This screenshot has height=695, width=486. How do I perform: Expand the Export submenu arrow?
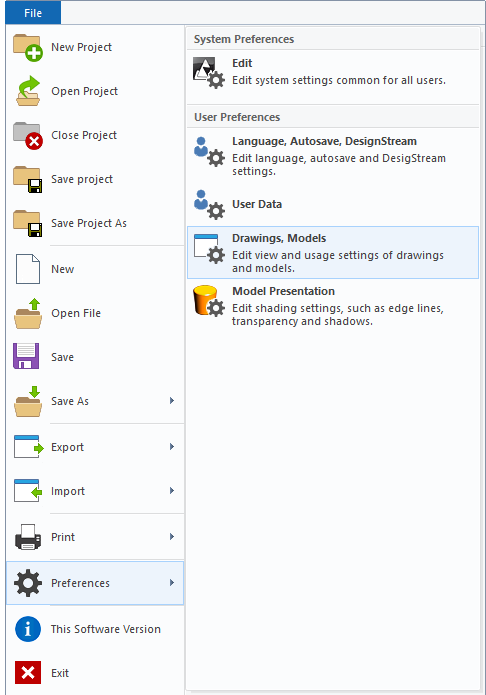(x=172, y=447)
